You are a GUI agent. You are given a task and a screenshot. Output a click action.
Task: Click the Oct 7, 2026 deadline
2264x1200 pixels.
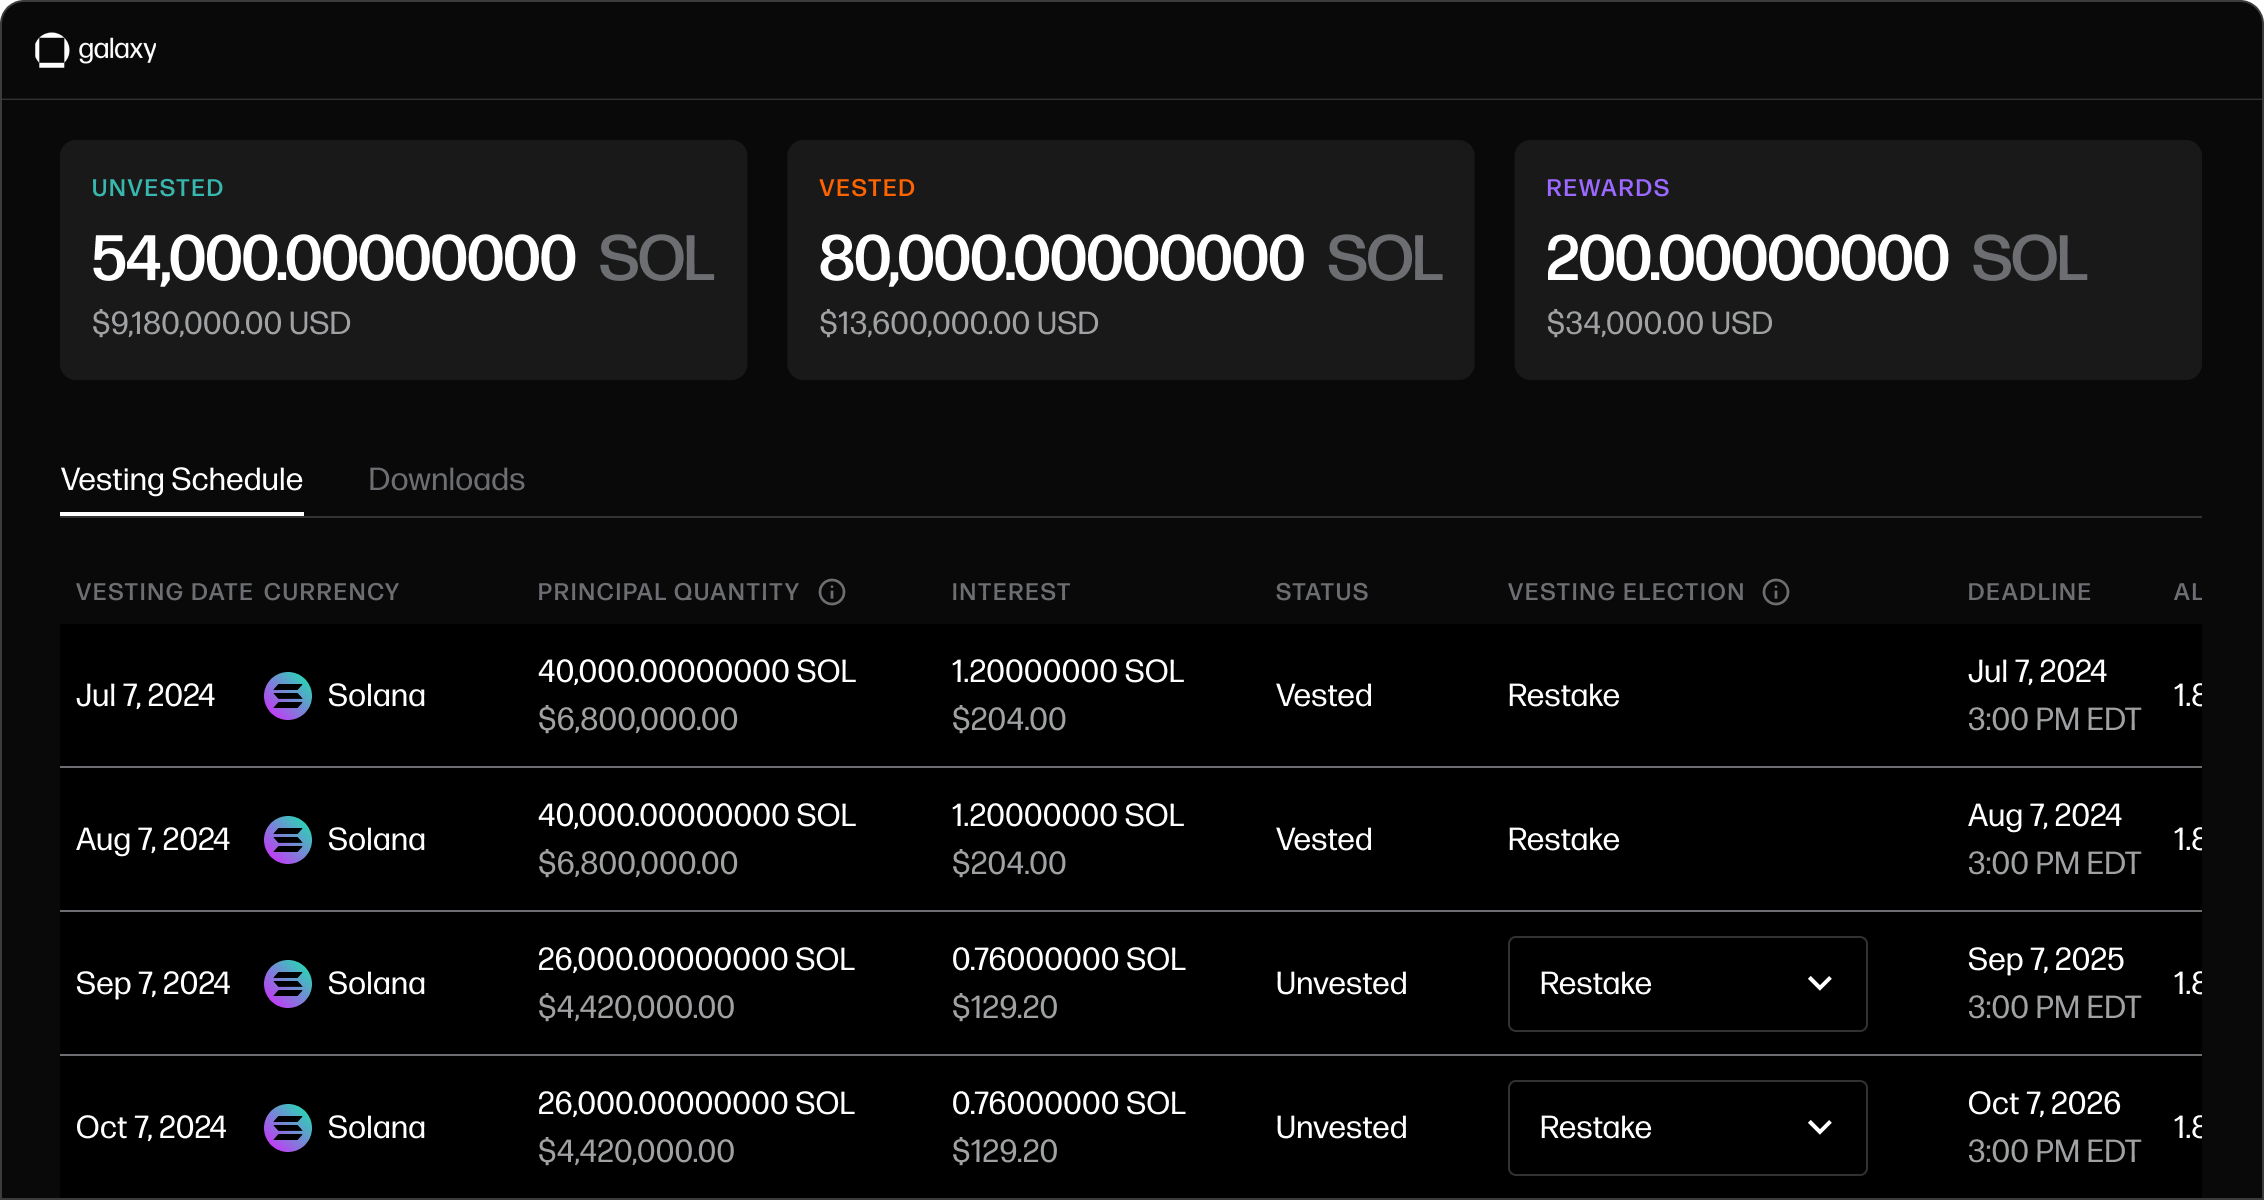point(2044,1103)
